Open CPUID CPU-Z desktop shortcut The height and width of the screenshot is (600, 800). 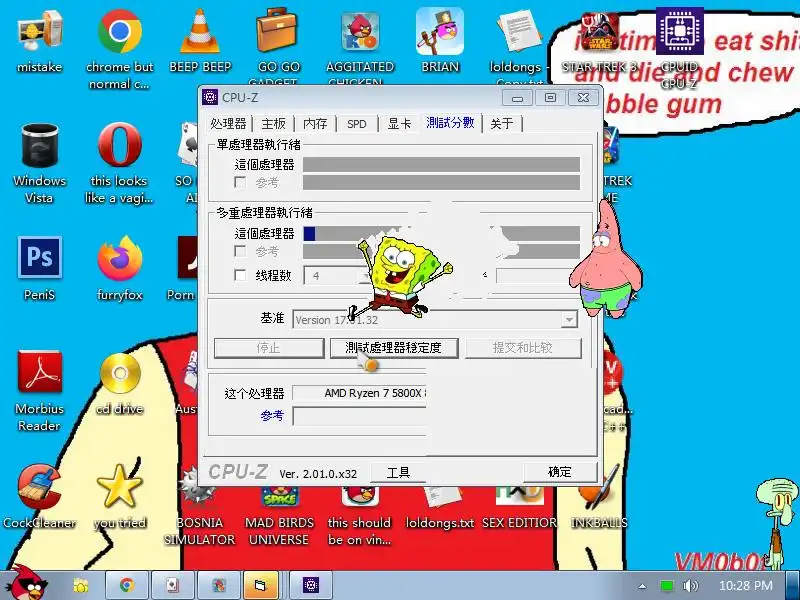[680, 31]
